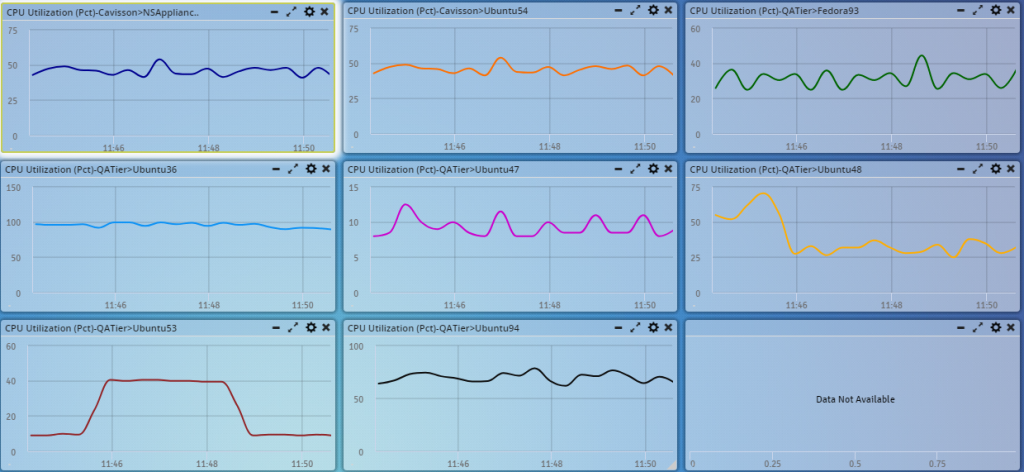Screen dimensions: 1024x472
Task: Open settings gear on NSAppliance CPU panel
Action: pos(311,12)
